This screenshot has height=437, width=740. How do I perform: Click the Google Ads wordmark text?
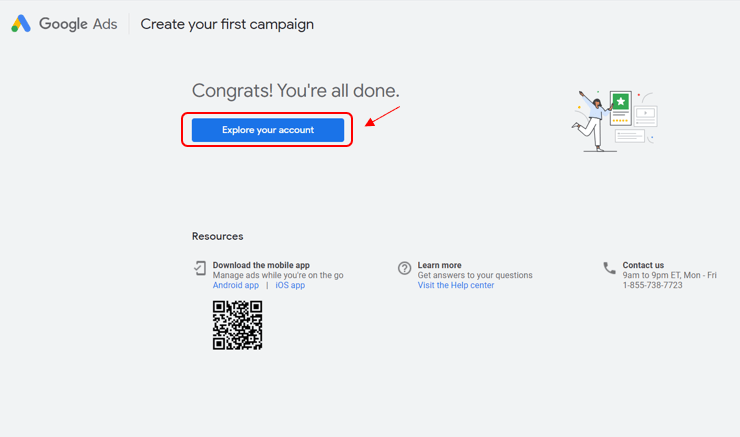pyautogui.click(x=78, y=24)
